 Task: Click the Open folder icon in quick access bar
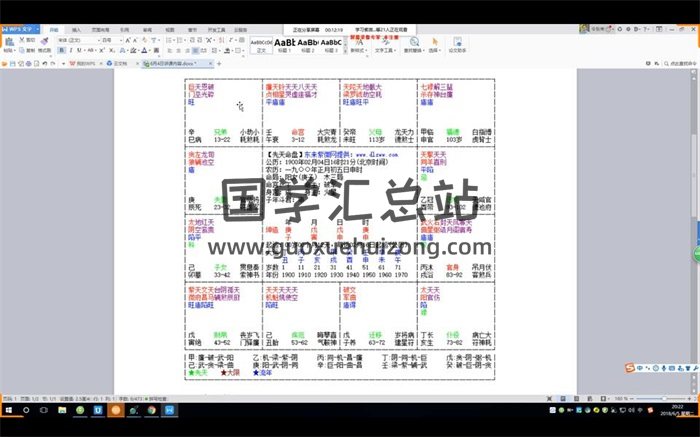tap(5, 64)
